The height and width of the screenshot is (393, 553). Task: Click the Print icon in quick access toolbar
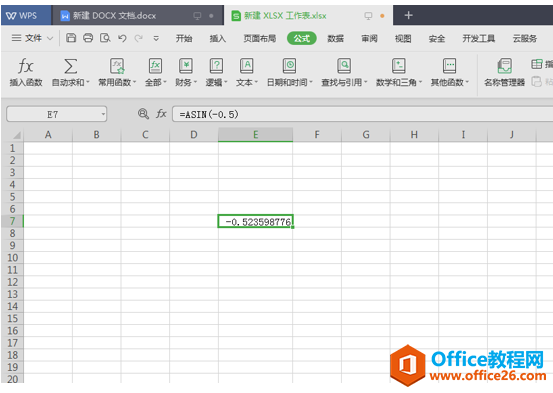(88, 38)
